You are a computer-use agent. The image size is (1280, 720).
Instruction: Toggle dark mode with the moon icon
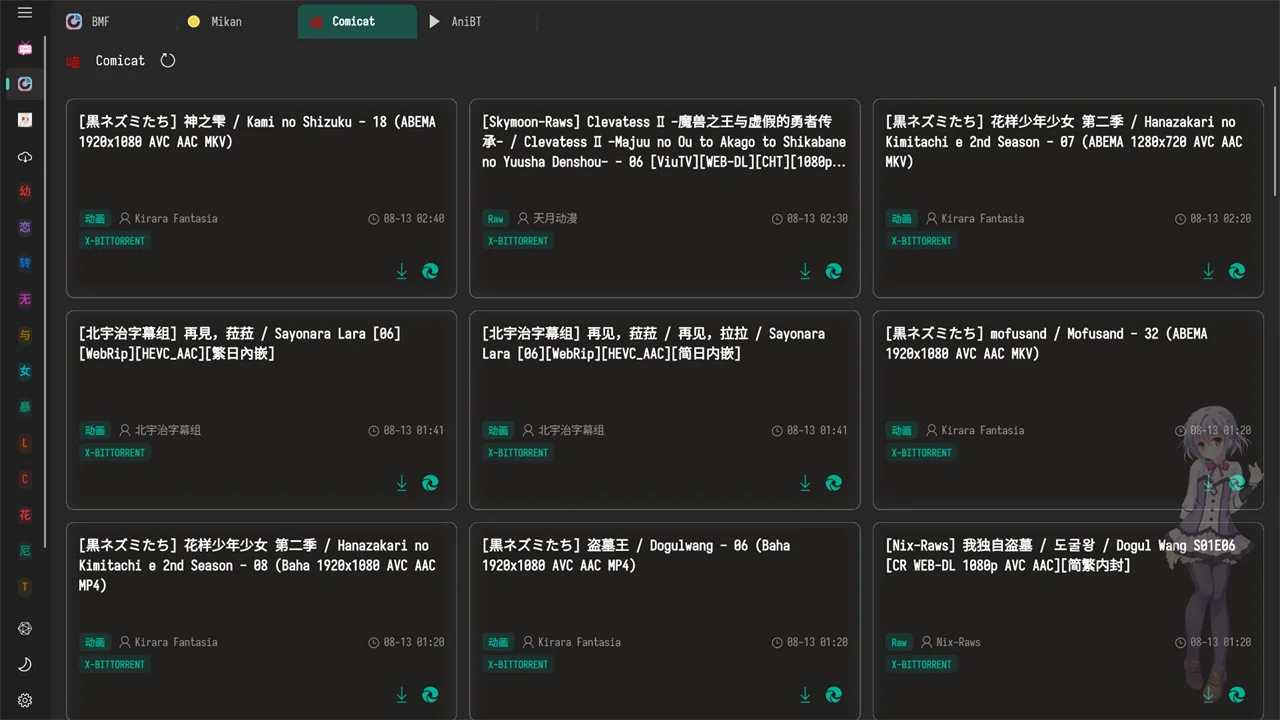point(25,665)
